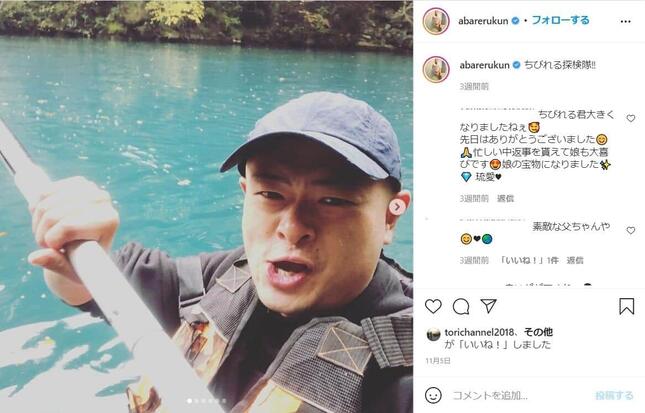Image resolution: width=645 pixels, height=413 pixels.
Task: Follow abarerukun with フォローする
Action: pos(560,20)
